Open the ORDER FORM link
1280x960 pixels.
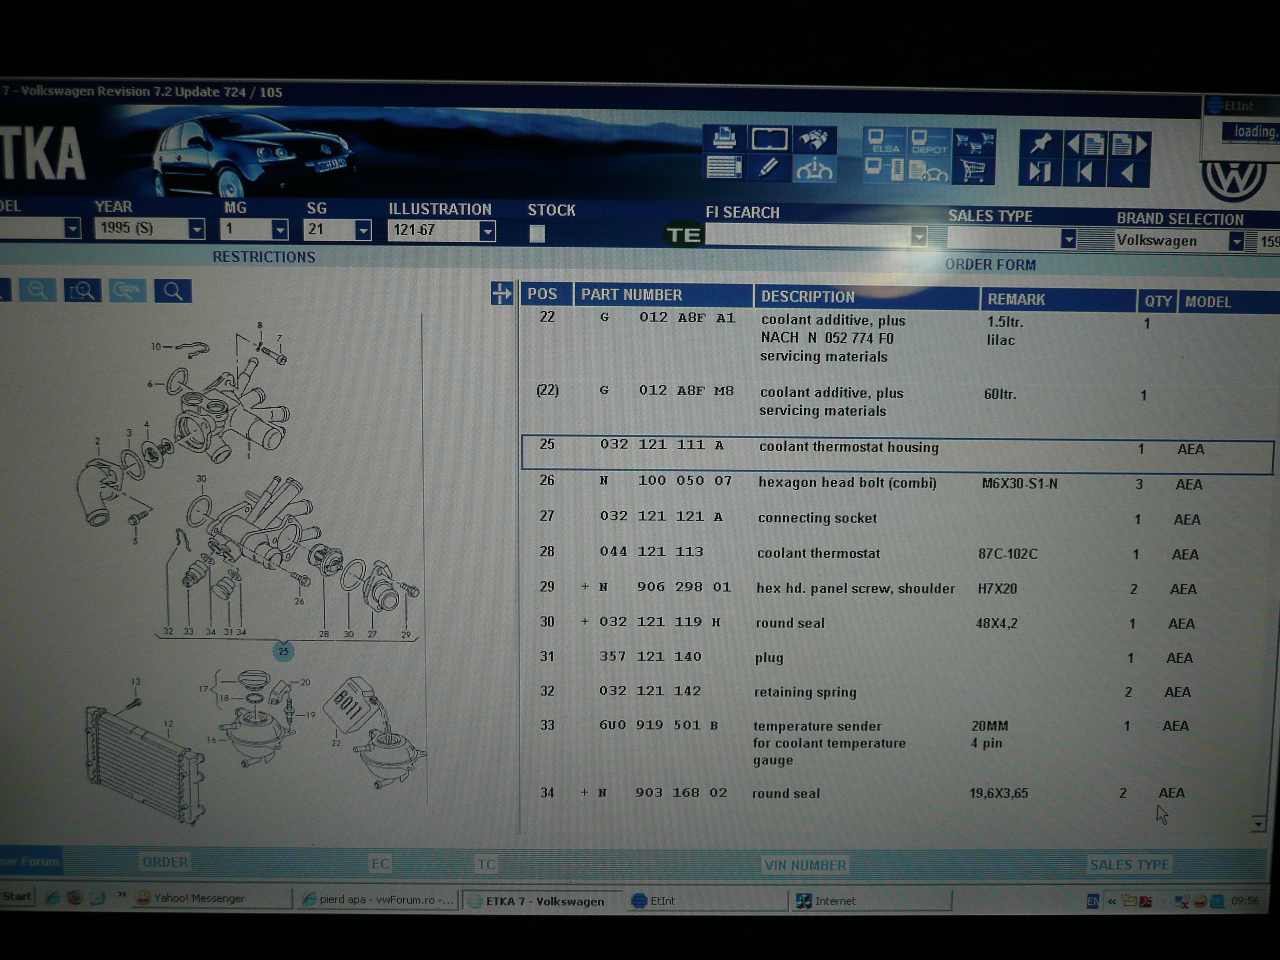point(990,264)
